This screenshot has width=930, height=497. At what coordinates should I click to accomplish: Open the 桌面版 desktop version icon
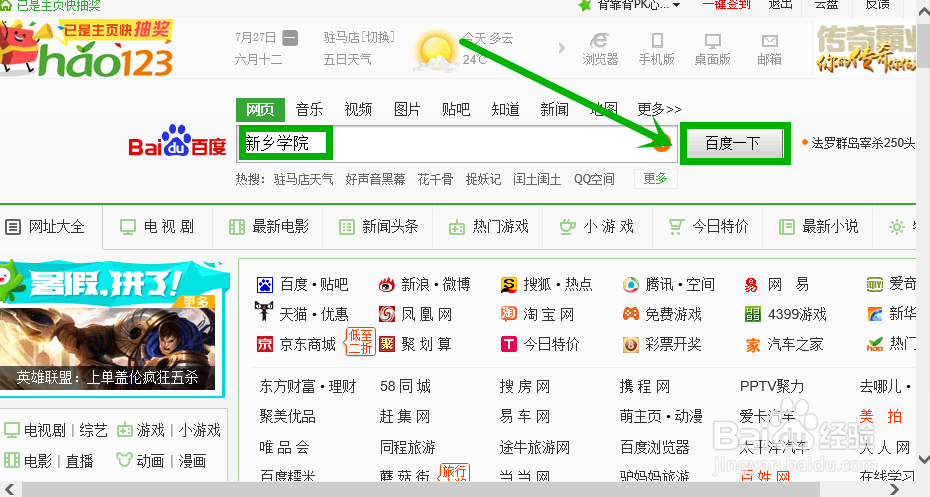(x=712, y=48)
